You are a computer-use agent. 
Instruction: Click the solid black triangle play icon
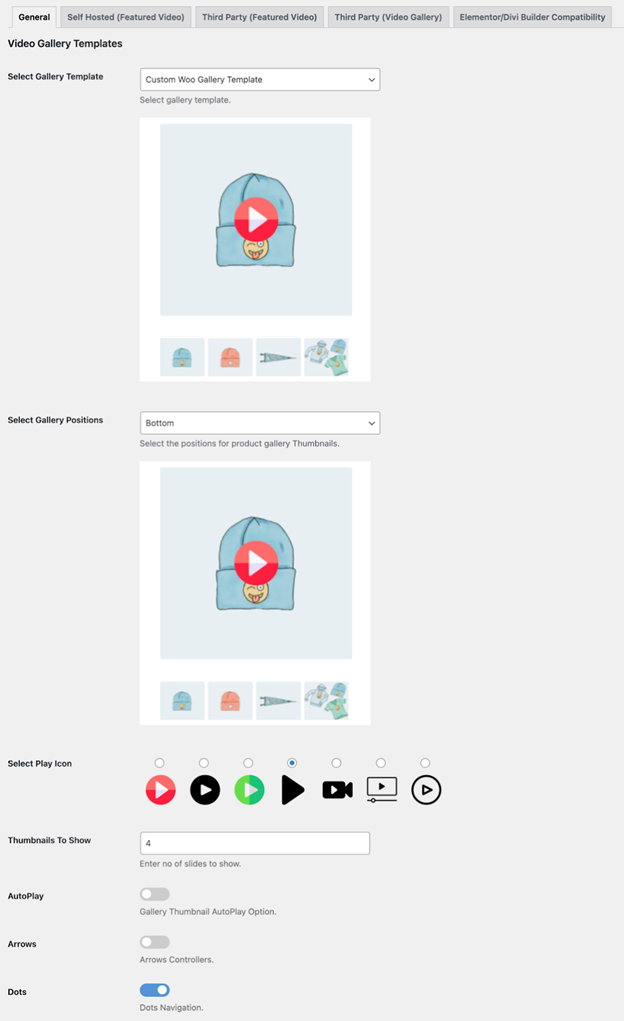point(292,790)
